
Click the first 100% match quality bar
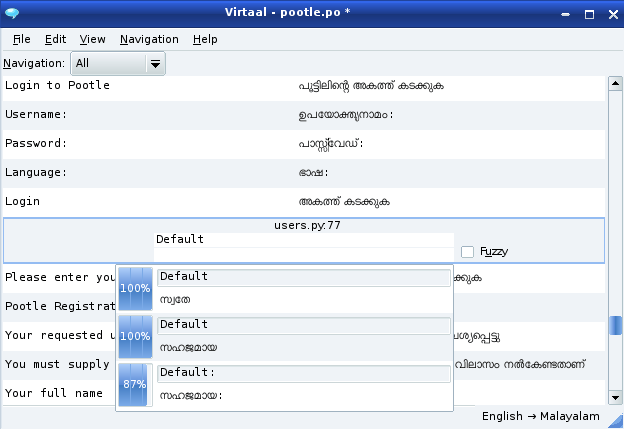pos(135,289)
